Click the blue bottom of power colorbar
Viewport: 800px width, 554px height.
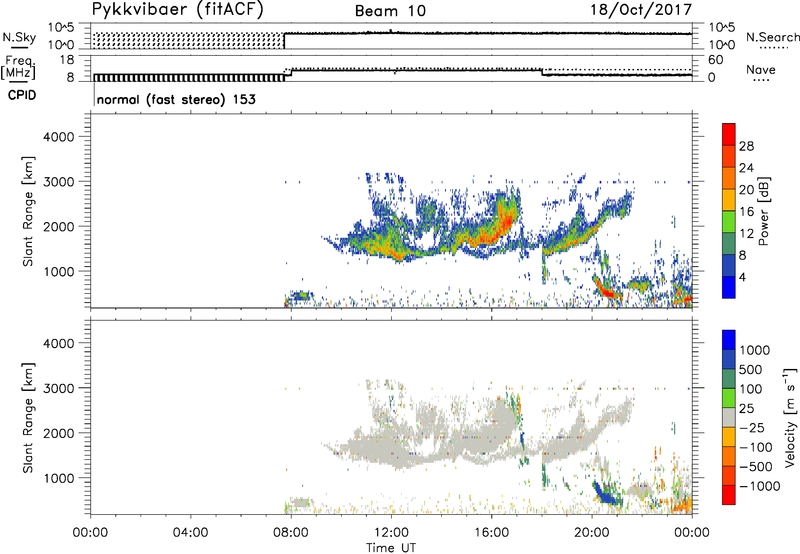tap(729, 287)
